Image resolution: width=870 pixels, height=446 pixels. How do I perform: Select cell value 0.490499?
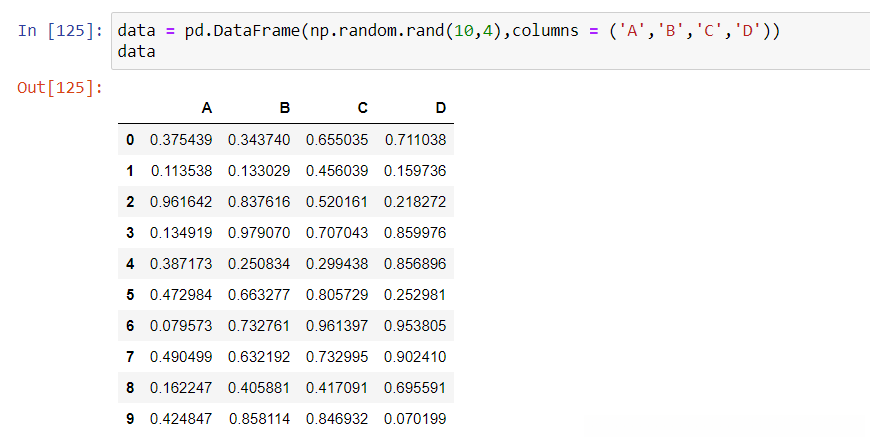(181, 357)
